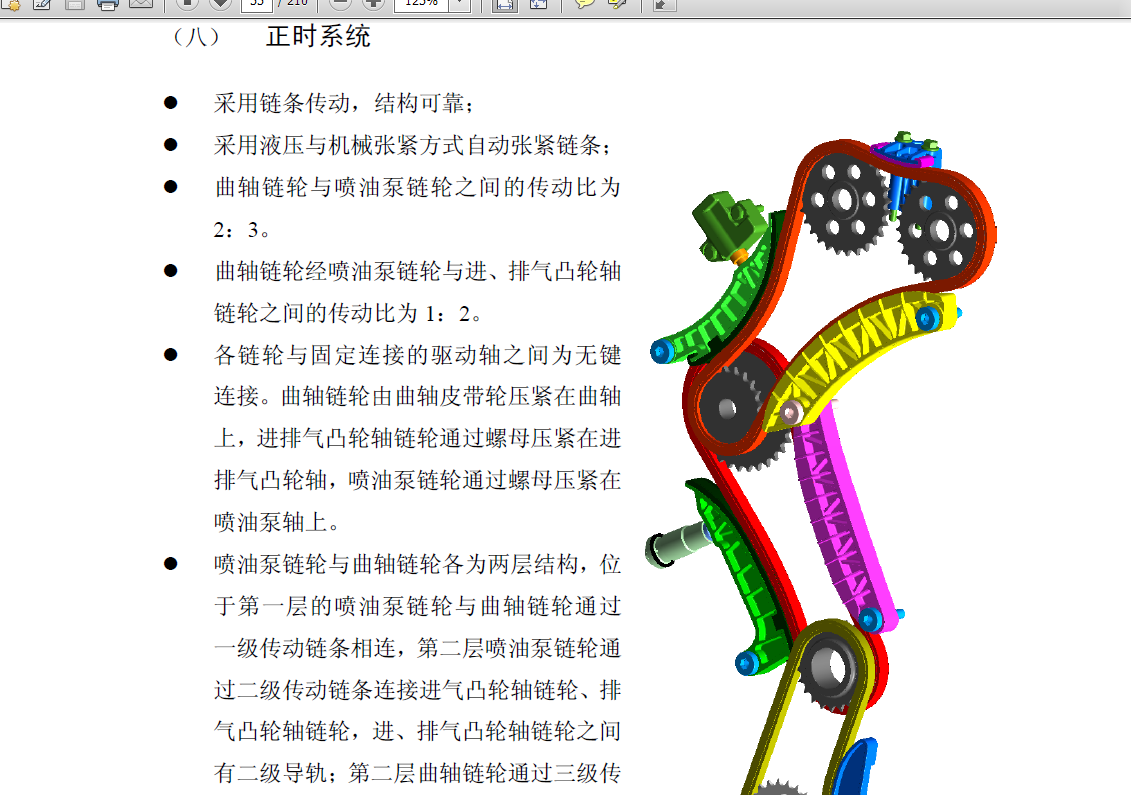Go to previous page with up arrow
Image resolution: width=1131 pixels, height=795 pixels.
[x=189, y=3]
